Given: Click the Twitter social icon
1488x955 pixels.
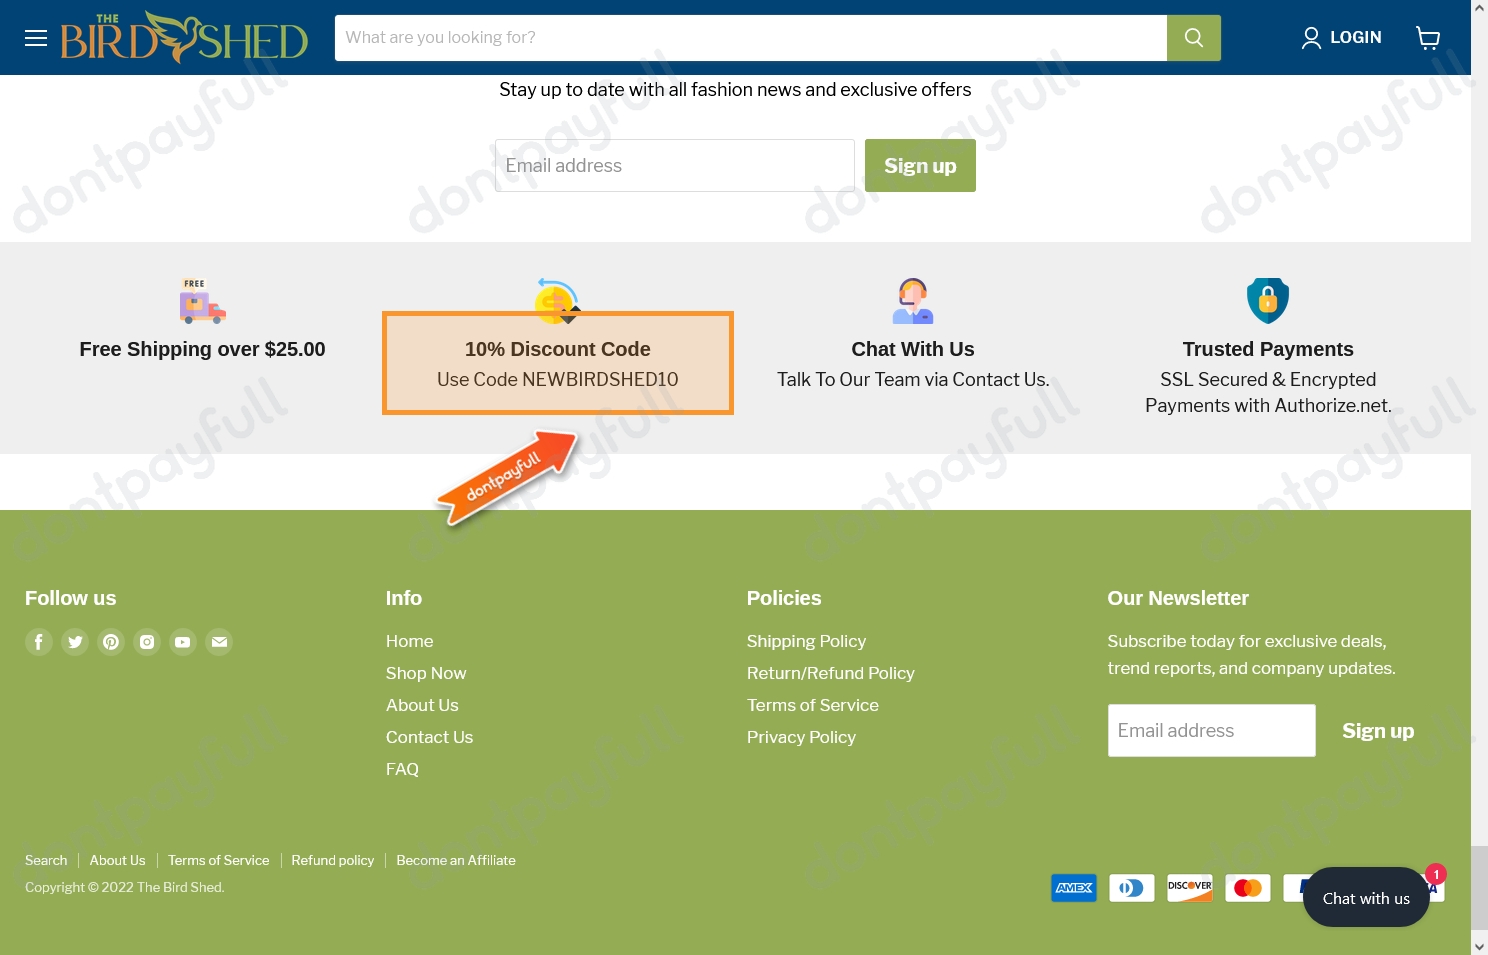Looking at the screenshot, I should 75,641.
